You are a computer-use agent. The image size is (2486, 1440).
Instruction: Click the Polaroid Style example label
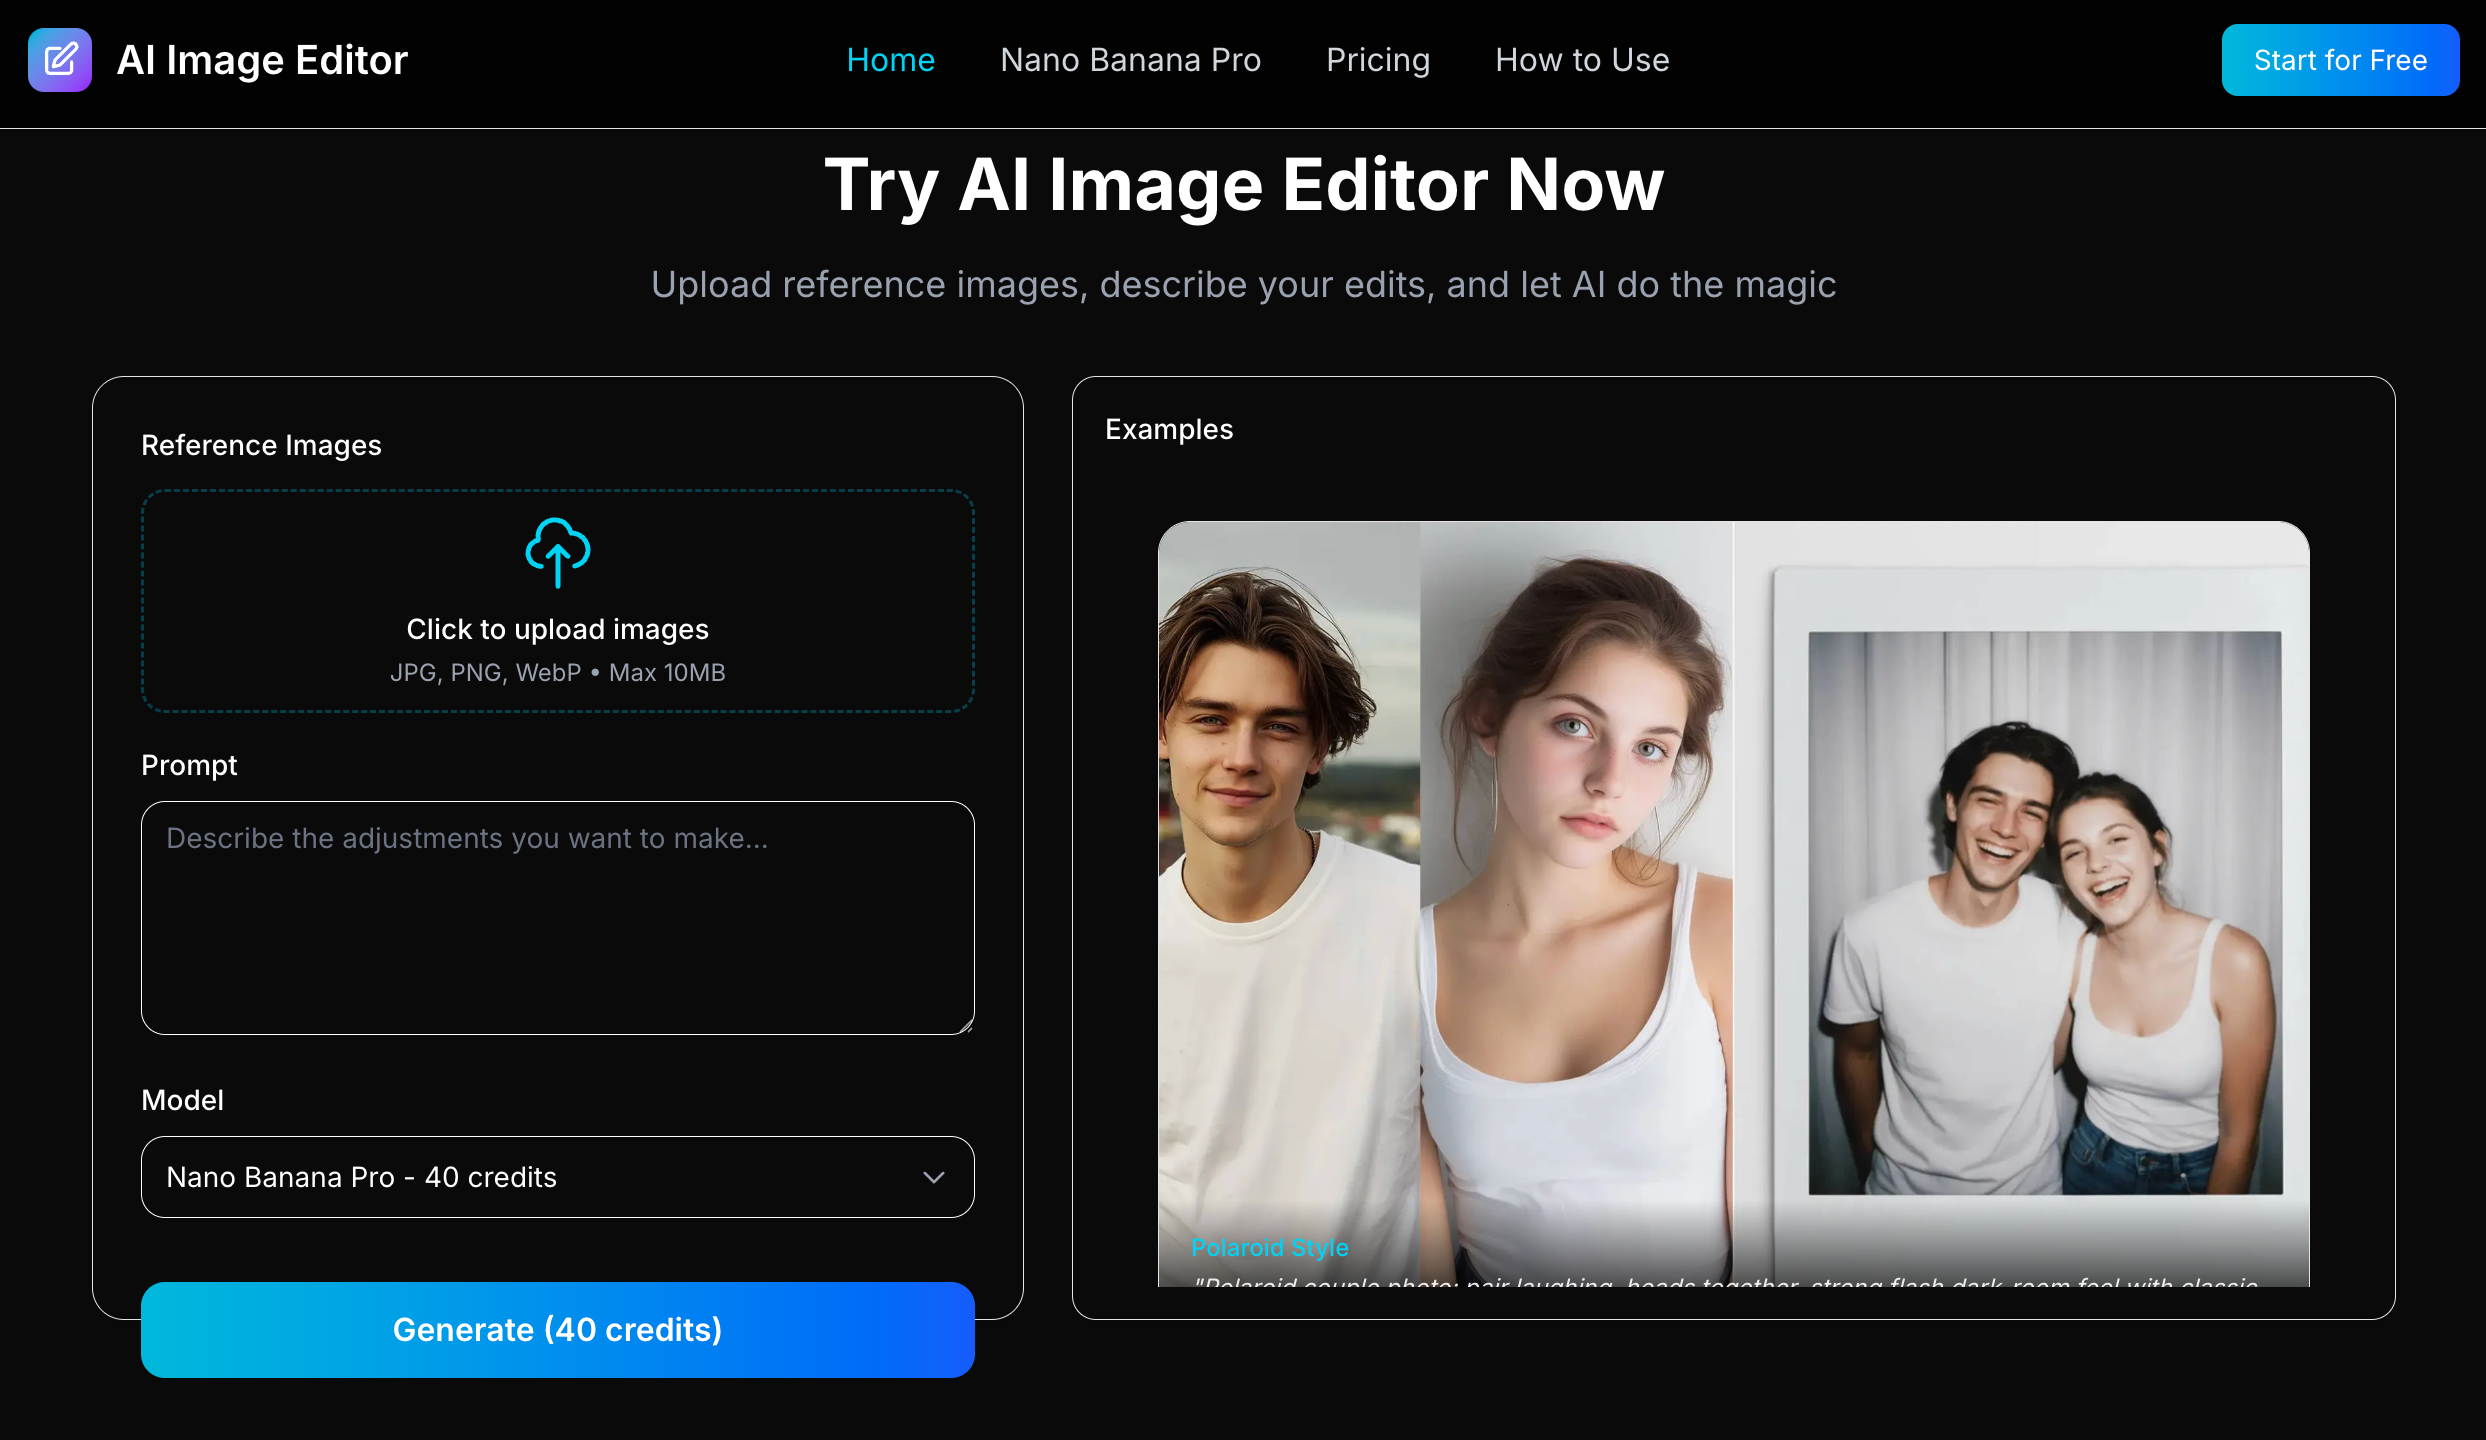tap(1269, 1247)
